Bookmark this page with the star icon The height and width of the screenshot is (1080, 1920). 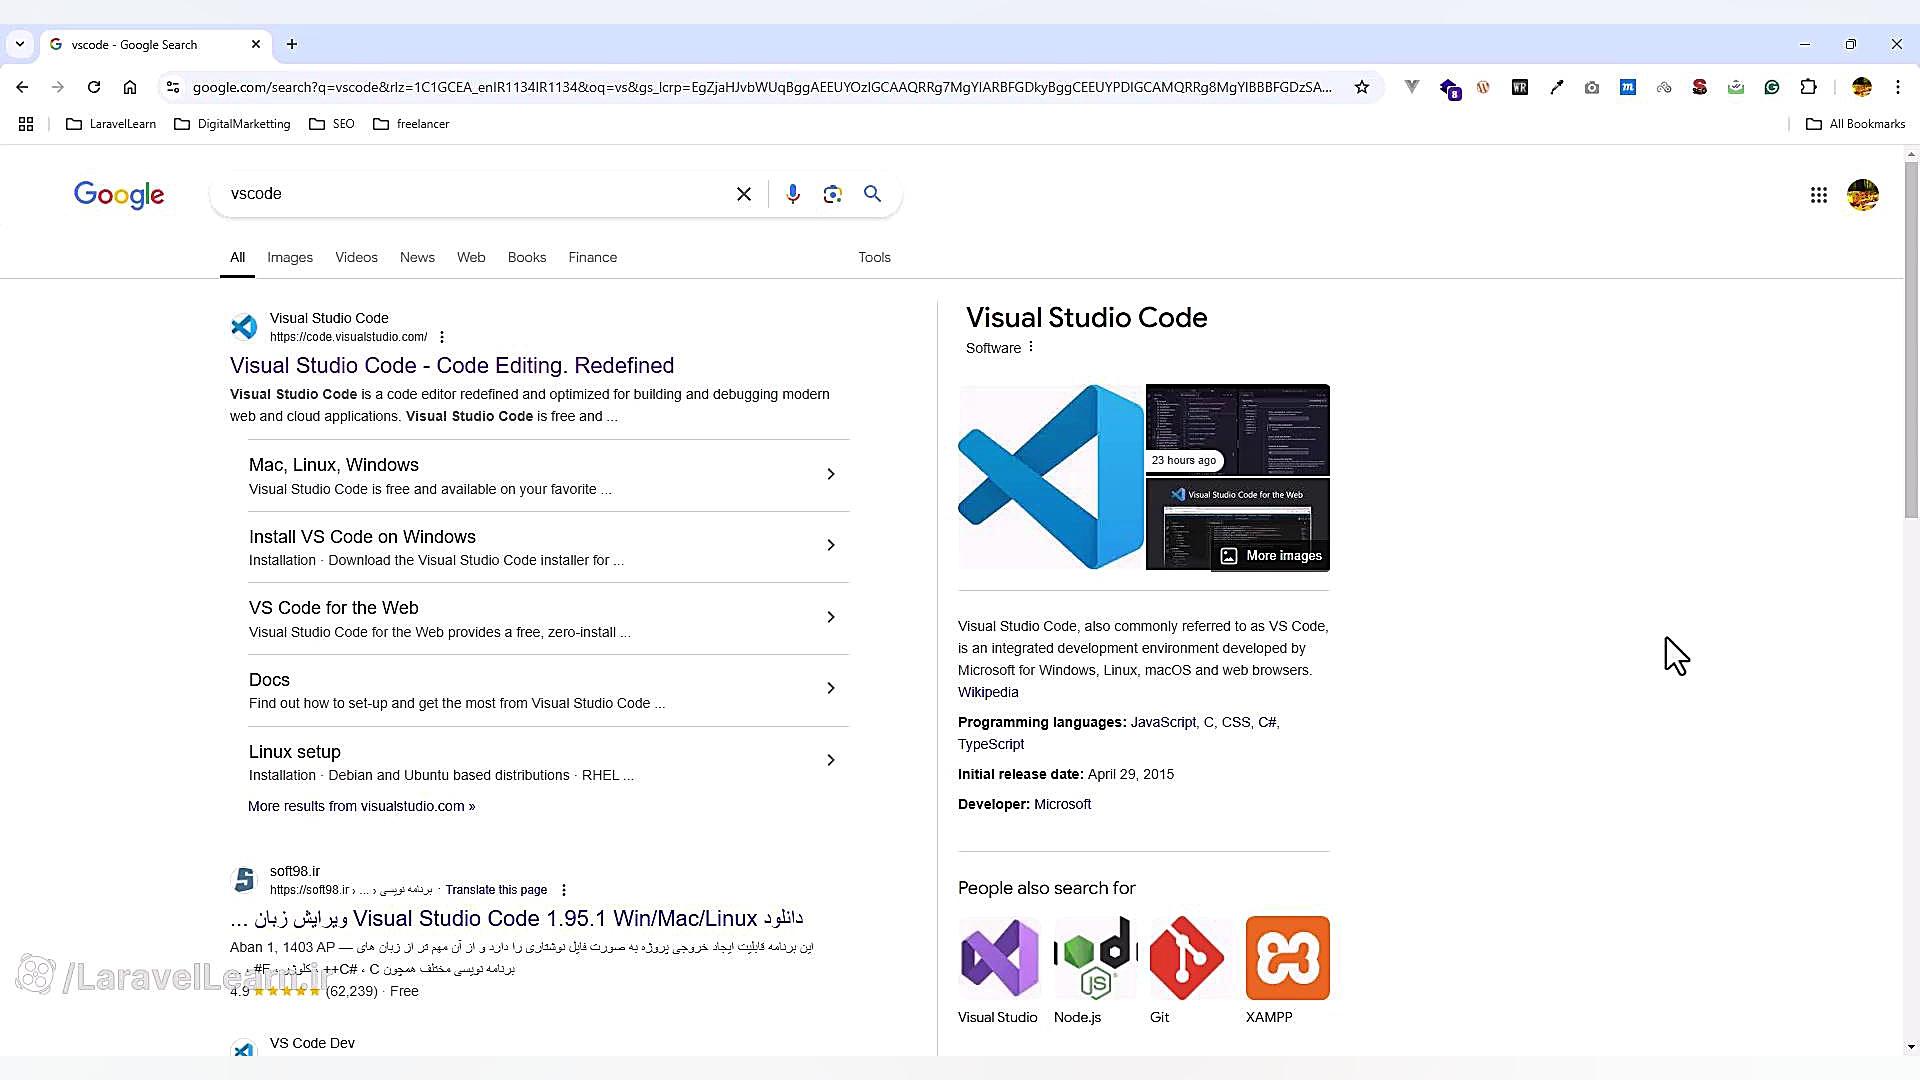[x=1362, y=88]
